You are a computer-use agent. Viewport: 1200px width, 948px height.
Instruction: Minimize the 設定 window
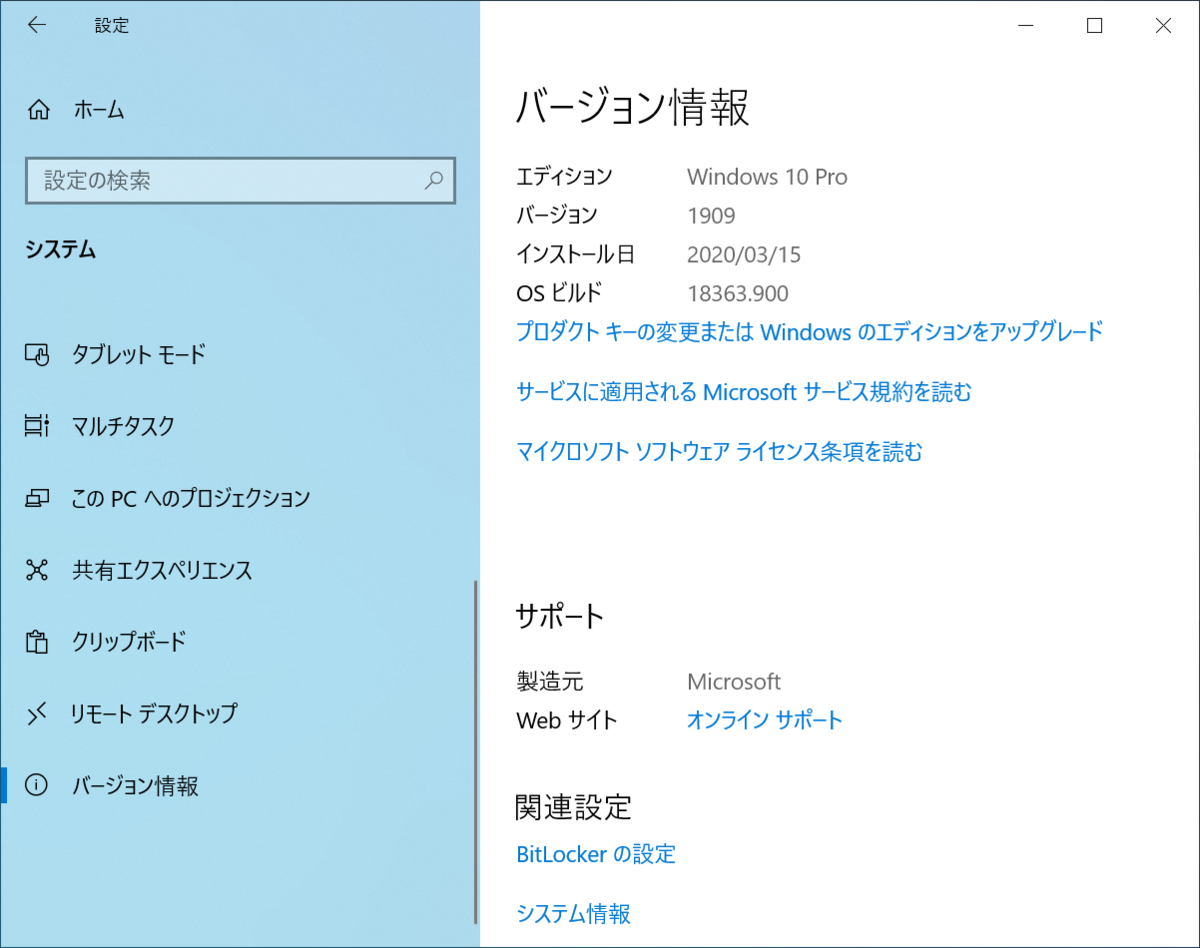(x=1025, y=26)
